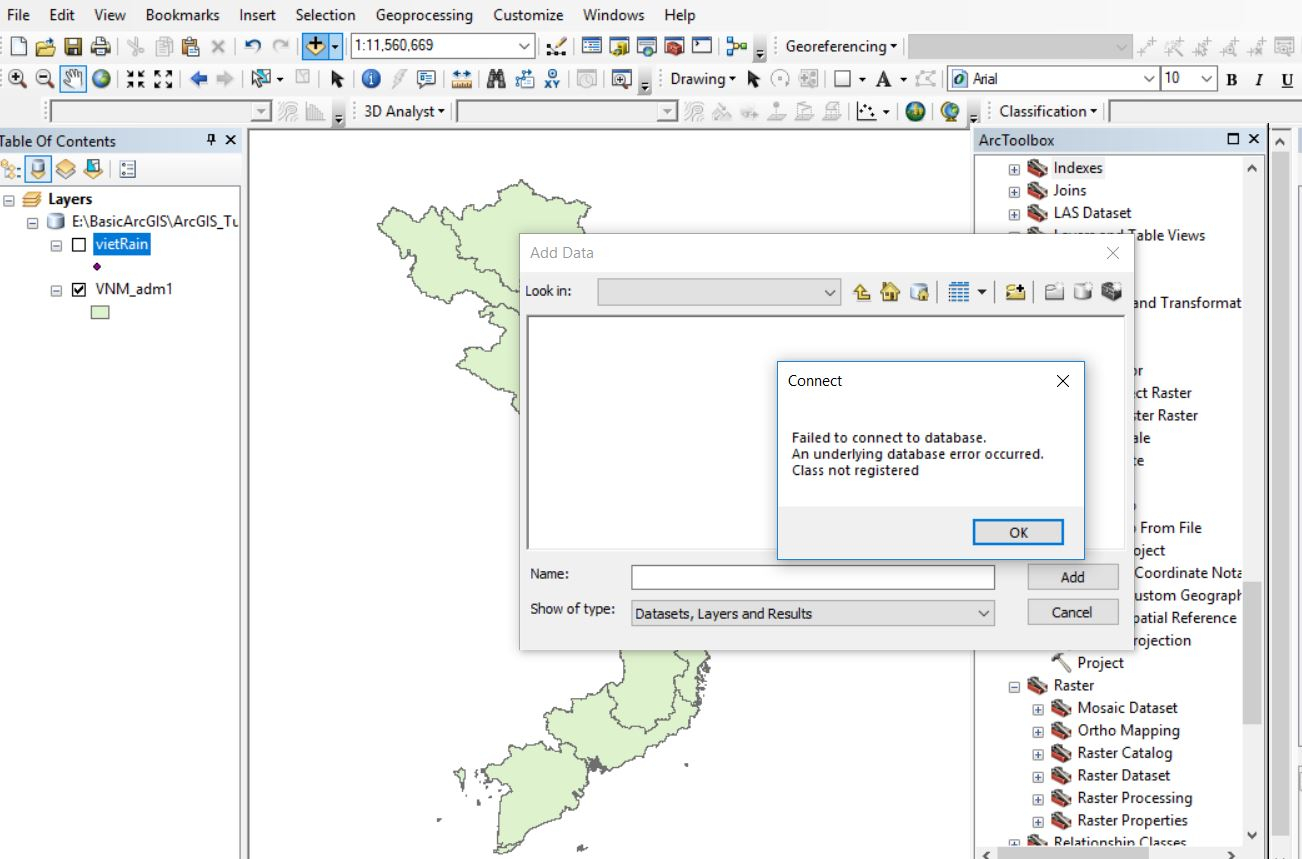This screenshot has width=1302, height=859.
Task: Click the Go To XY icon
Action: tap(552, 79)
